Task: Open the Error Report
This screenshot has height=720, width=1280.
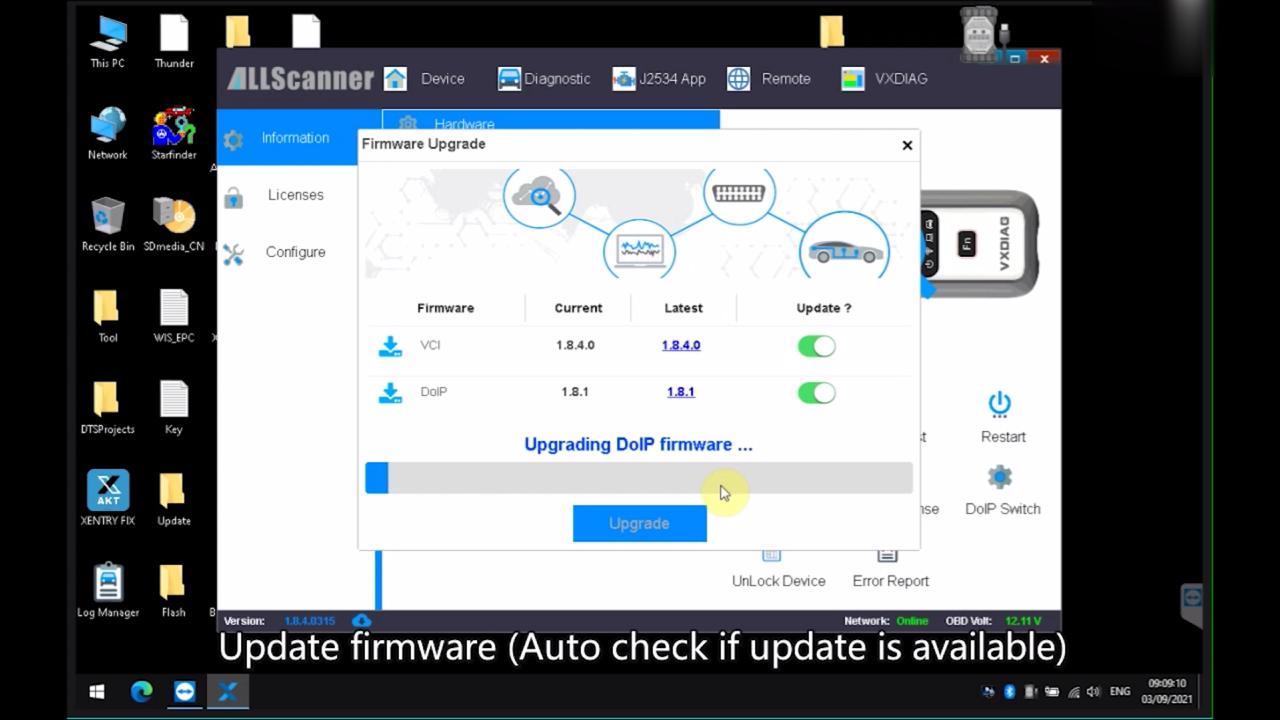Action: point(891,581)
